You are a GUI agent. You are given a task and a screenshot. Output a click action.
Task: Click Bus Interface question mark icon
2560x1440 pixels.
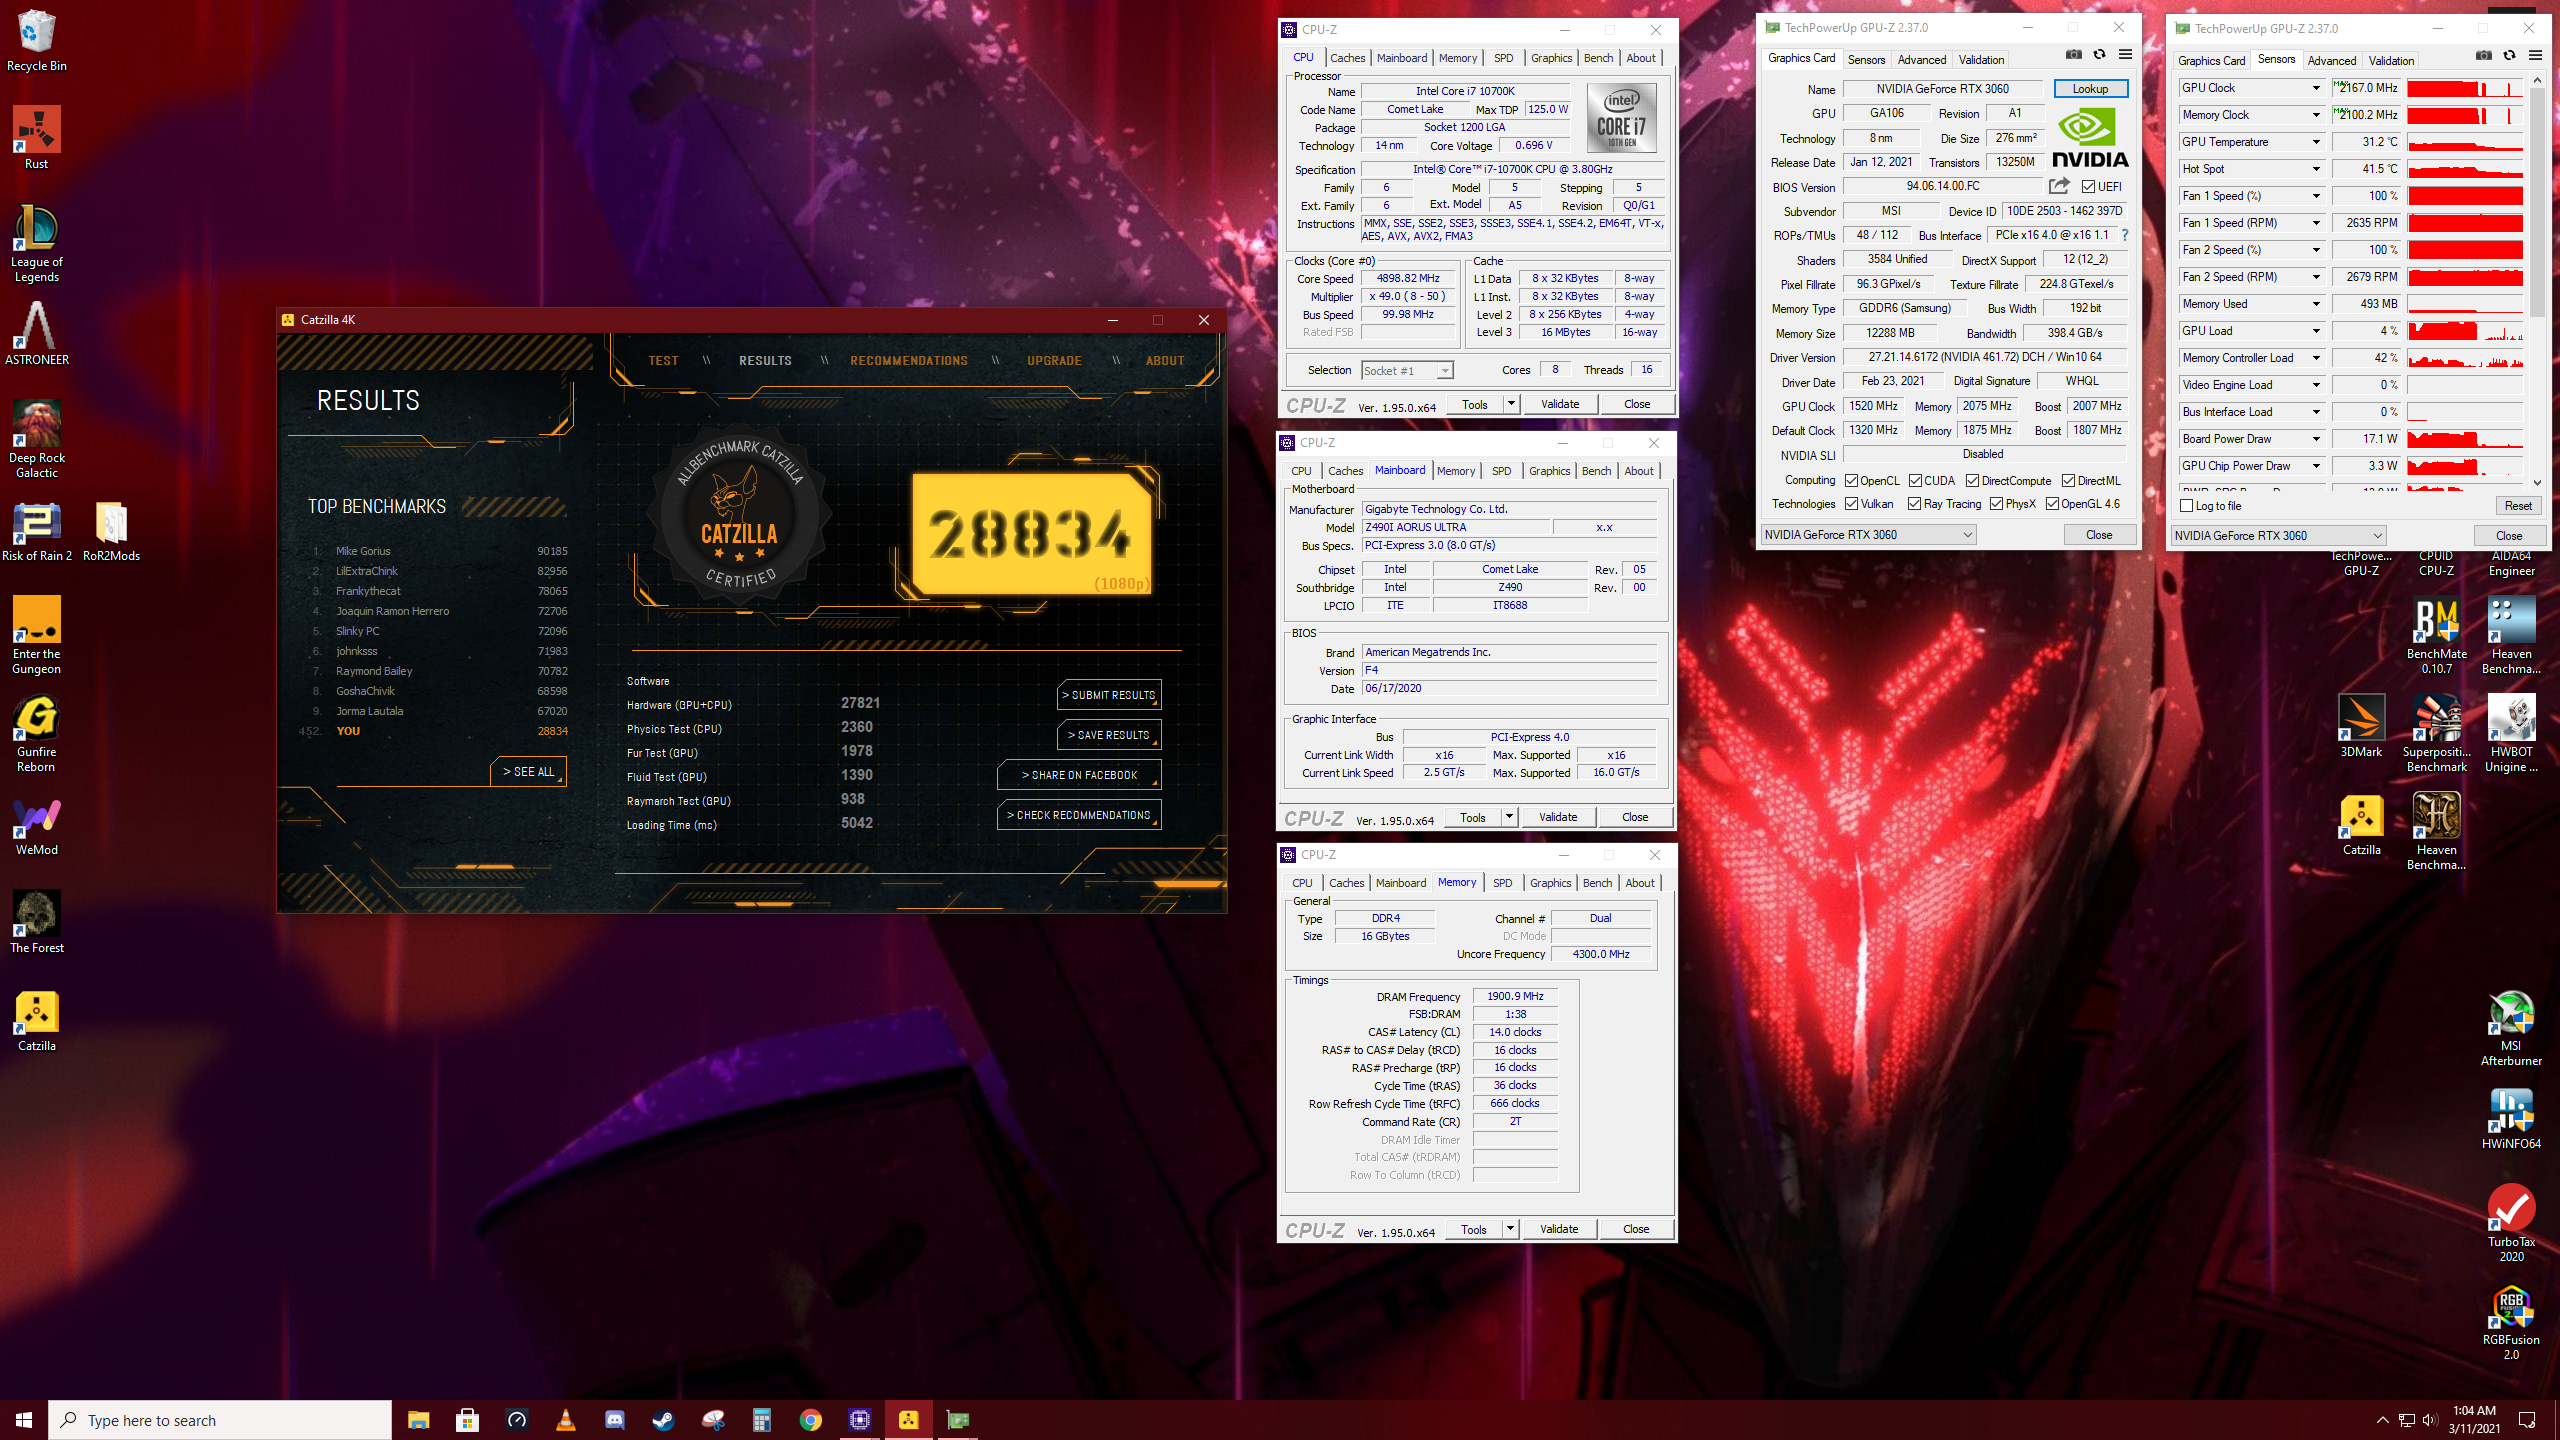coord(2124,236)
